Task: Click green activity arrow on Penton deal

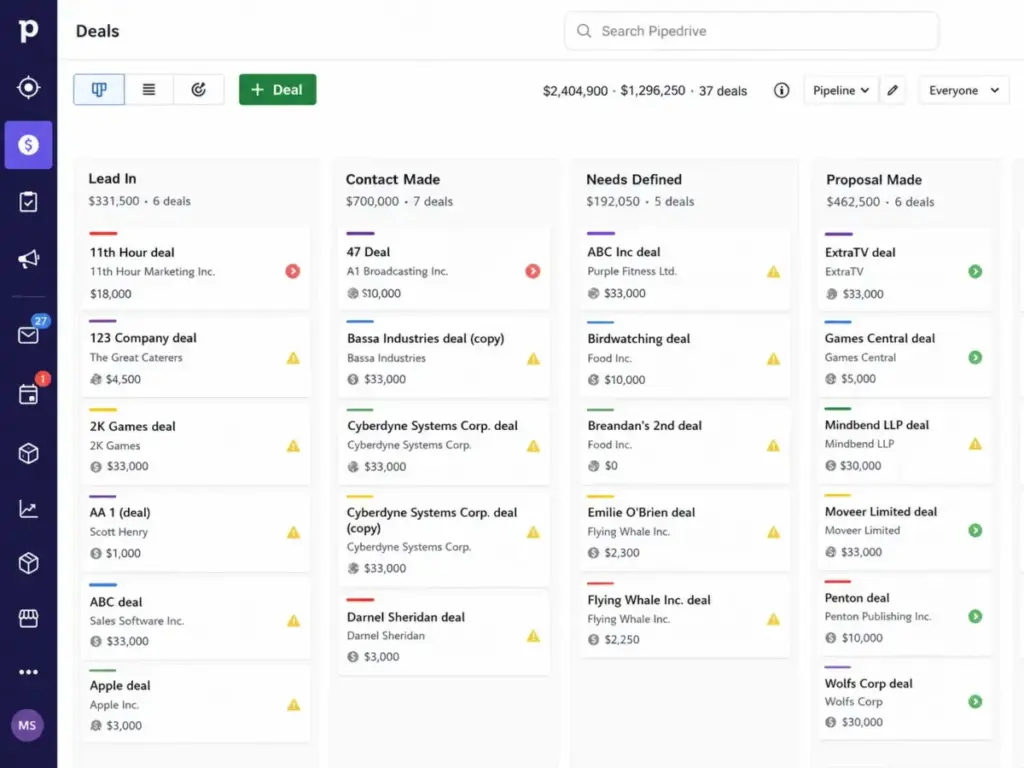Action: click(x=975, y=616)
